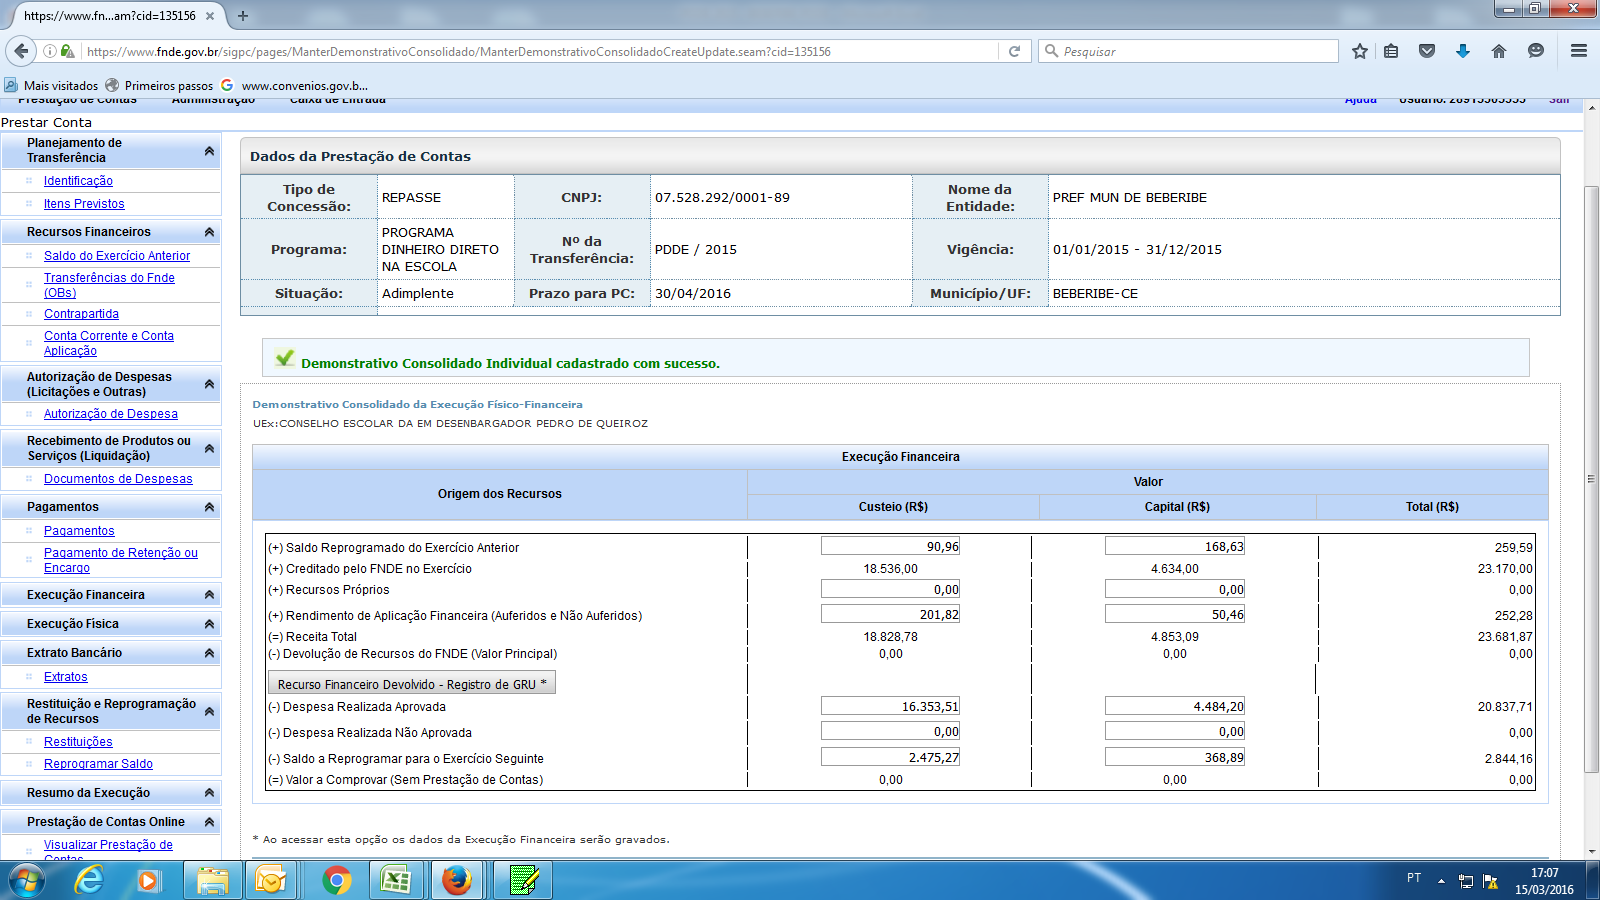Reload the page with refresh icon
1600x900 pixels.
1014,51
